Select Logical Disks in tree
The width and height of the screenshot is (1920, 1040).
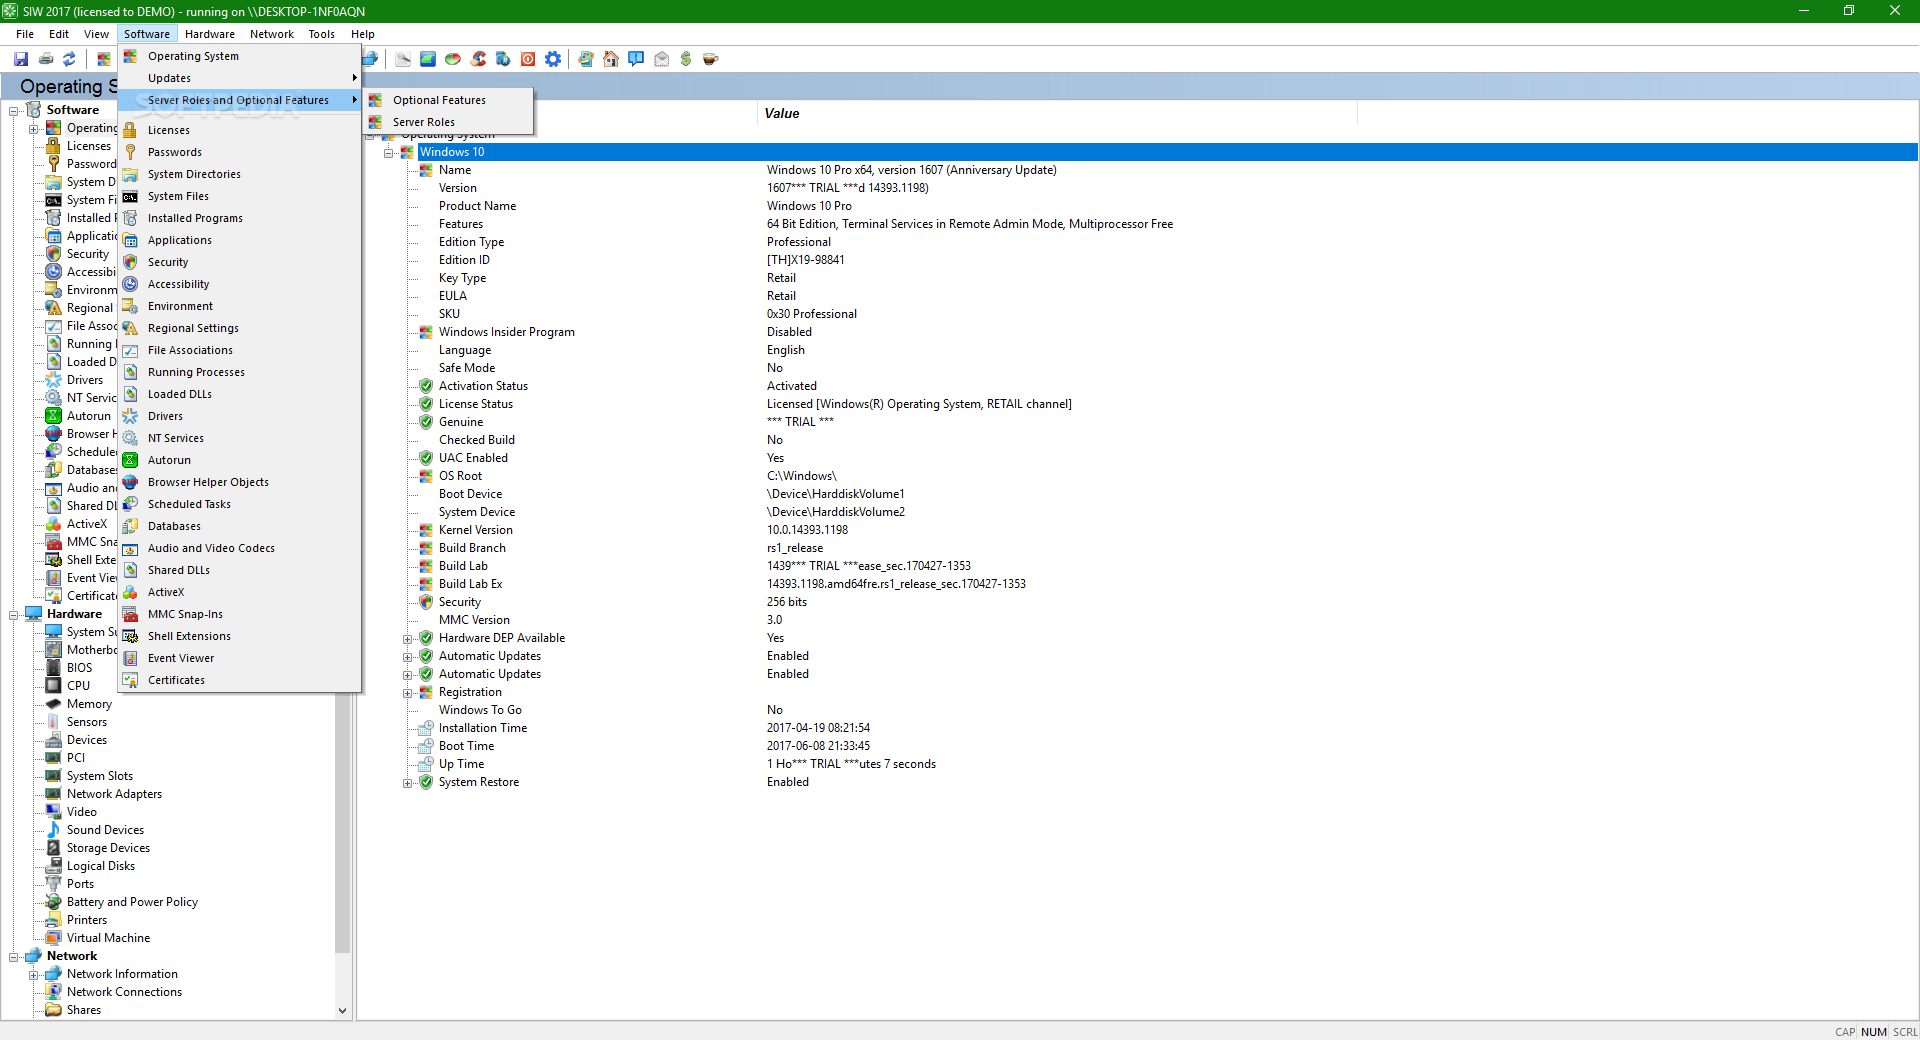pyautogui.click(x=101, y=866)
